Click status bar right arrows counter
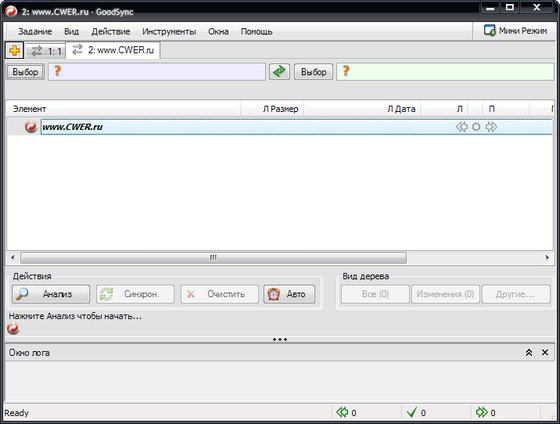Screen dimensions: 560x424 click(485, 413)
